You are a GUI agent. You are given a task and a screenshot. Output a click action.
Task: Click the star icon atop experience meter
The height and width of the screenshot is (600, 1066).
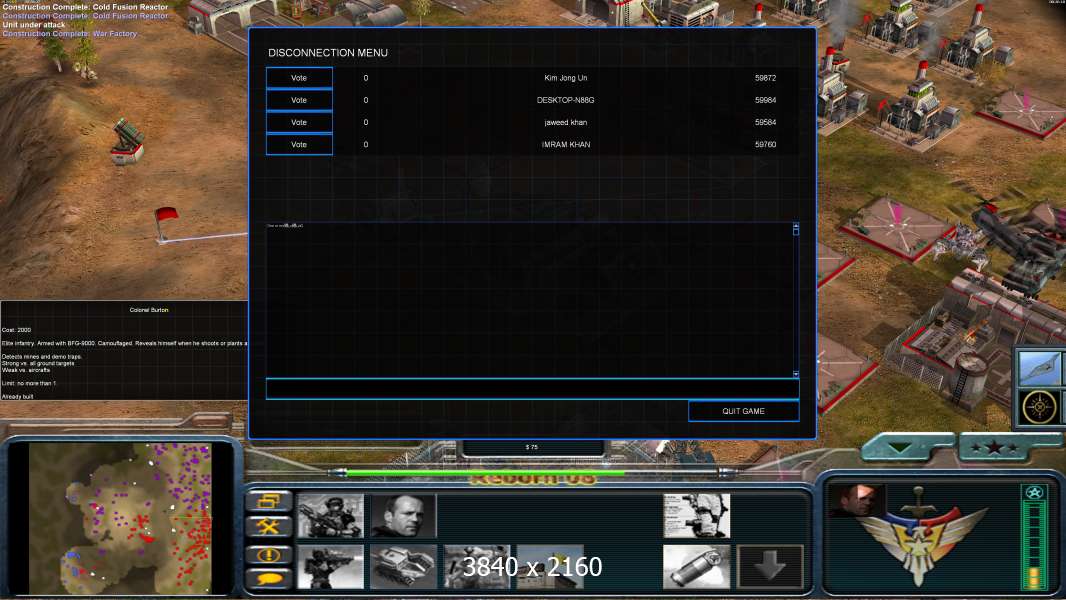[x=1034, y=493]
